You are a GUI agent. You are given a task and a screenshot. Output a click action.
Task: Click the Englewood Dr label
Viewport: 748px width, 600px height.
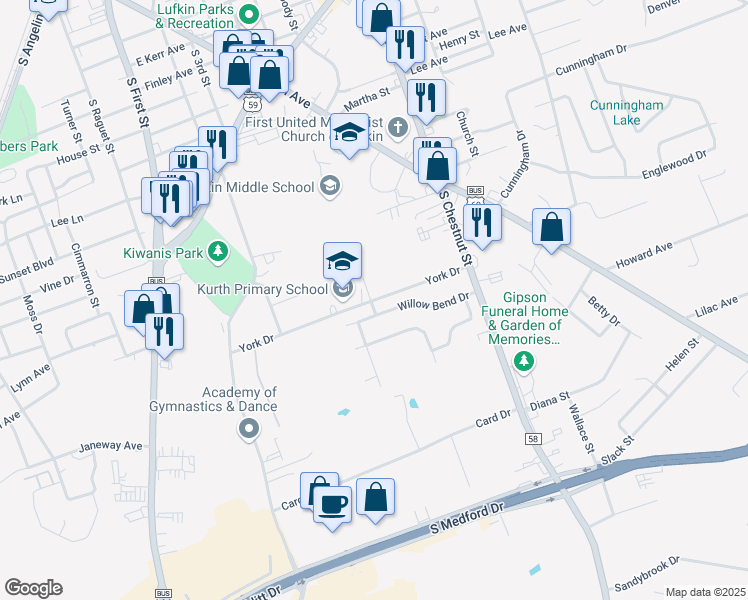click(x=674, y=165)
